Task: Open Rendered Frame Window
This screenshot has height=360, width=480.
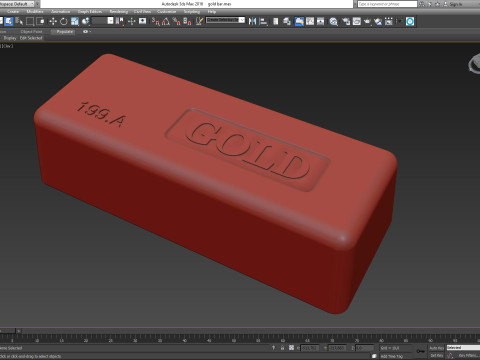Action: (x=357, y=21)
